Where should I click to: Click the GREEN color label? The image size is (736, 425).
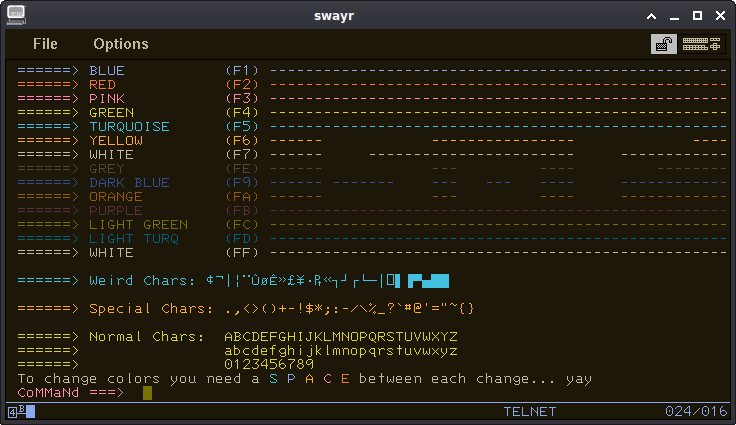pyautogui.click(x=112, y=113)
